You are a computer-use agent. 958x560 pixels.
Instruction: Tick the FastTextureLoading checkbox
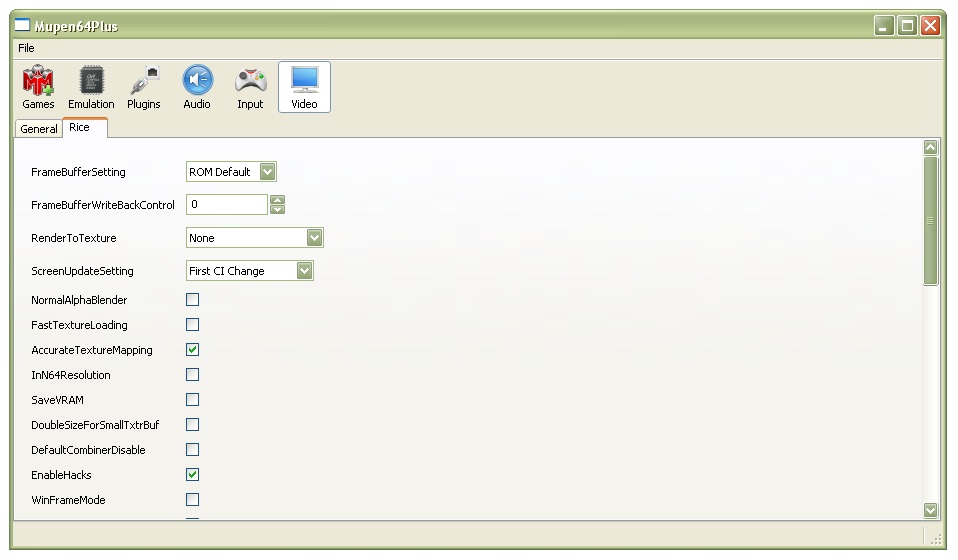tap(192, 325)
